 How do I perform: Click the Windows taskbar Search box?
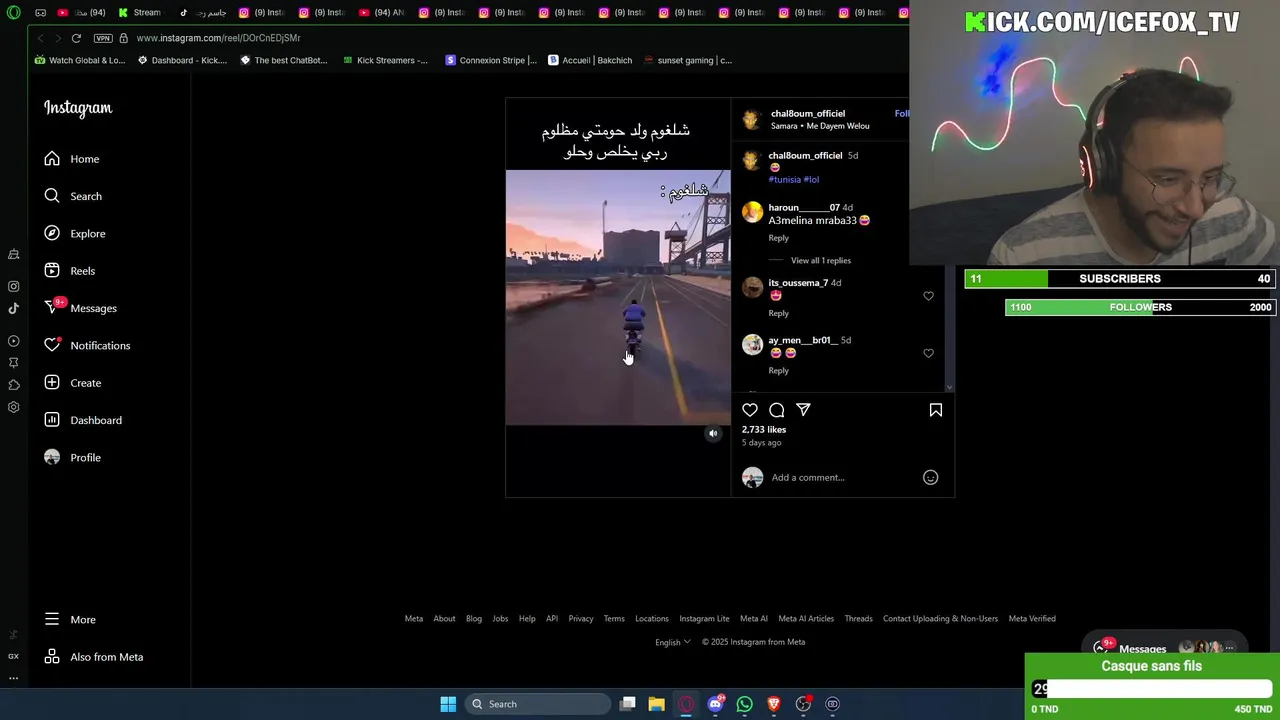click(x=538, y=704)
